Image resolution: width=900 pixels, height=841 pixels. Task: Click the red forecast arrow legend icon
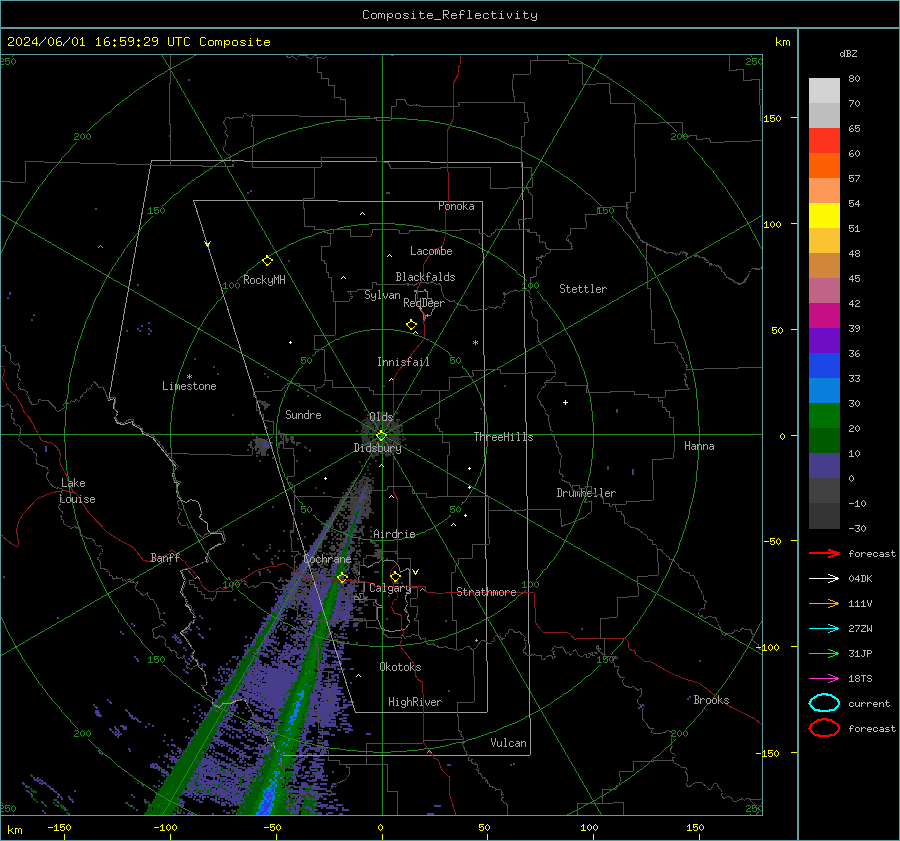click(x=824, y=553)
